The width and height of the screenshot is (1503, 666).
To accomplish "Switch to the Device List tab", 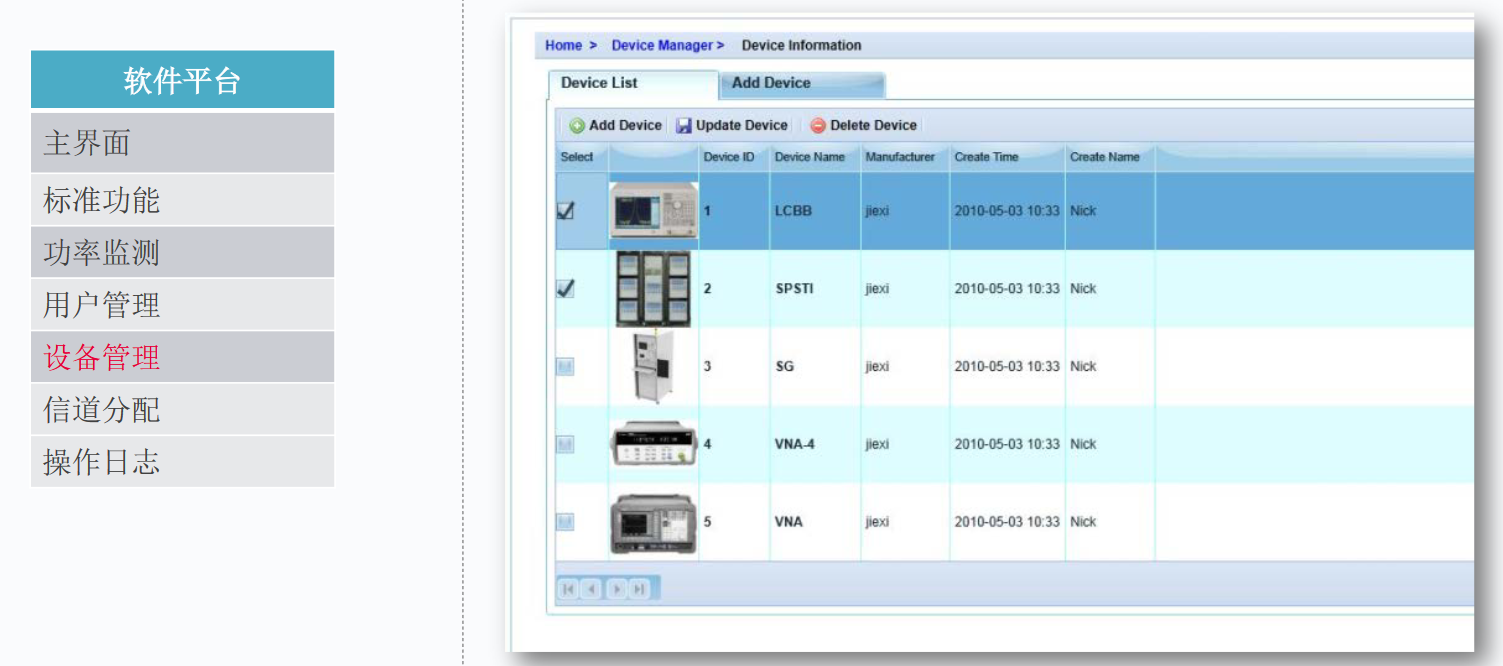I will click(632, 84).
